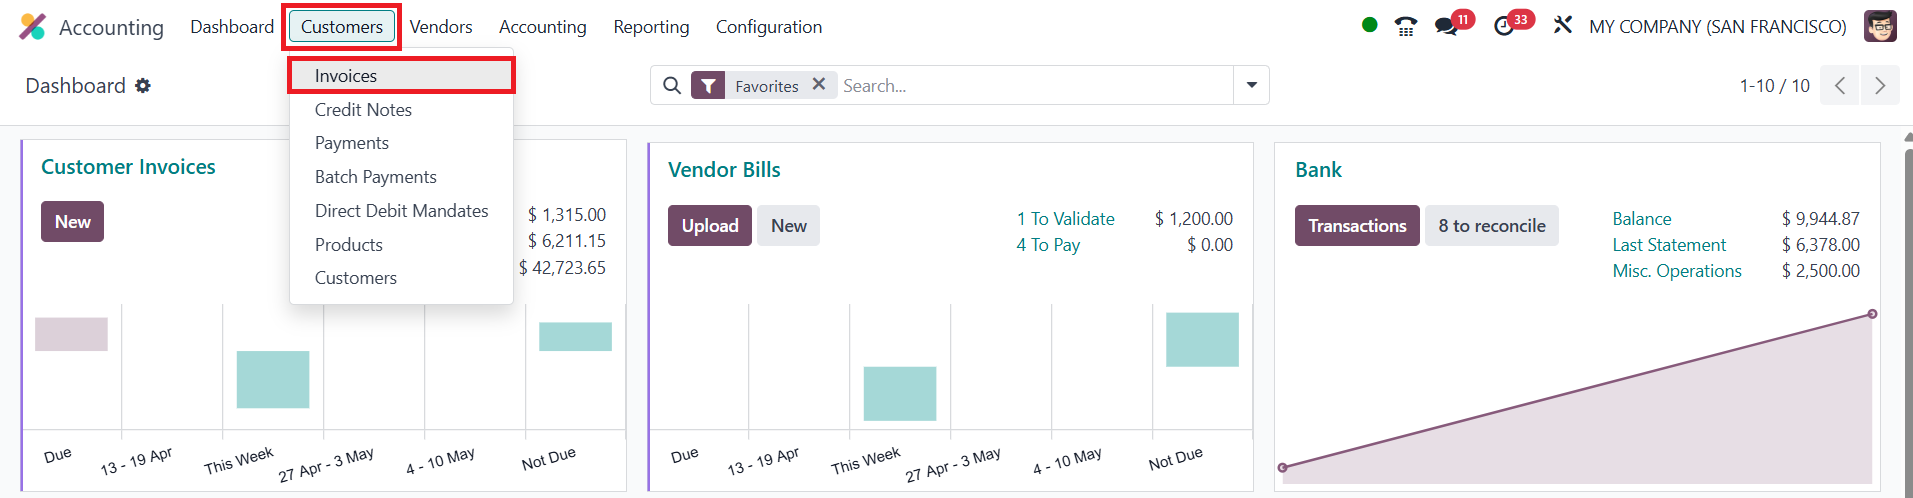
Task: Go to next page arrow
Action: point(1880,86)
